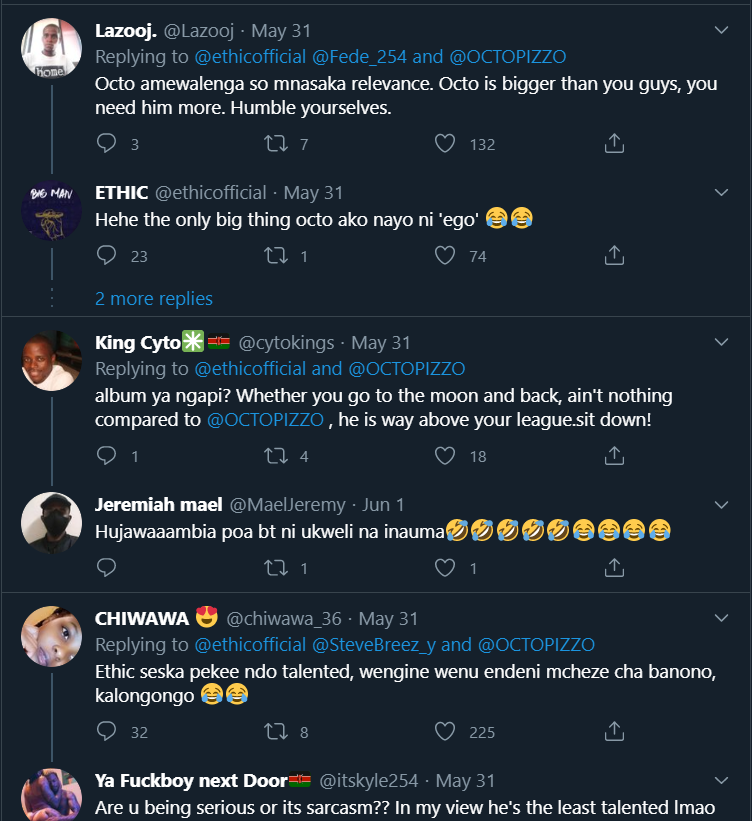This screenshot has width=752, height=821.
Task: Like Jeremiah mael's tweet
Action: tap(445, 568)
